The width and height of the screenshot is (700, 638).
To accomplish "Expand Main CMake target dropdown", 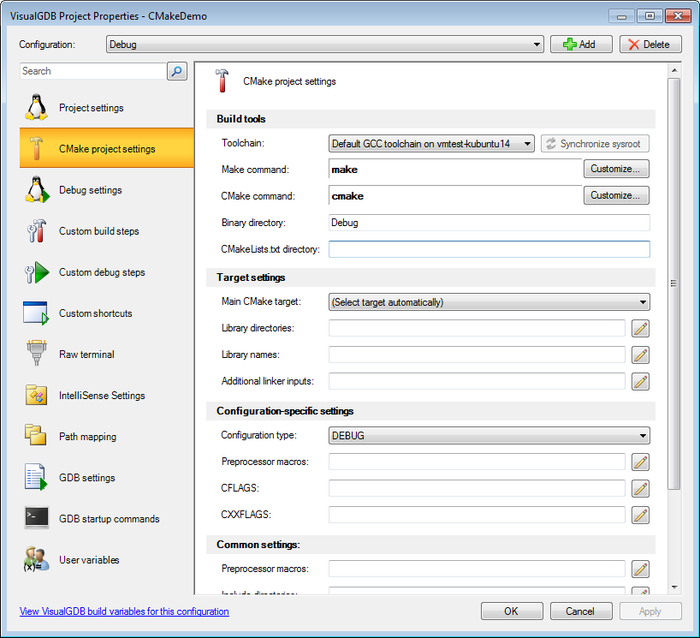I will coord(489,302).
